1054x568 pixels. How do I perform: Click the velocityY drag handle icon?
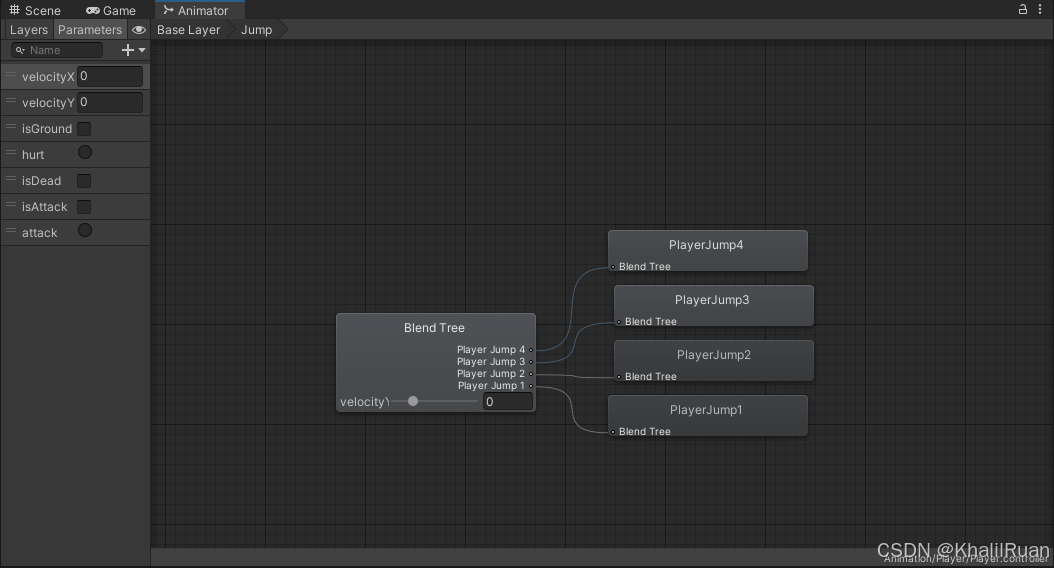pyautogui.click(x=11, y=101)
